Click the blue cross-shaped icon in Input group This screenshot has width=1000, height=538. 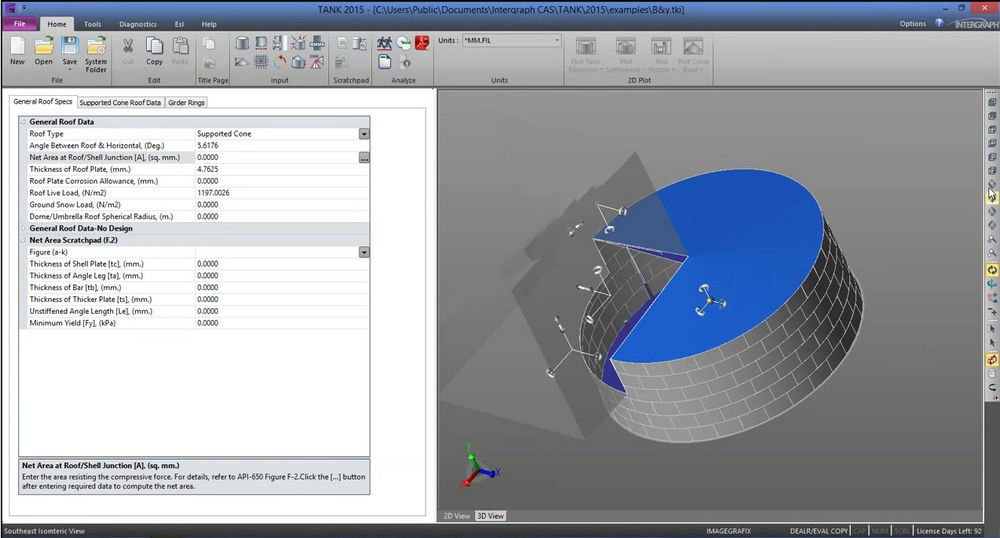click(x=317, y=43)
